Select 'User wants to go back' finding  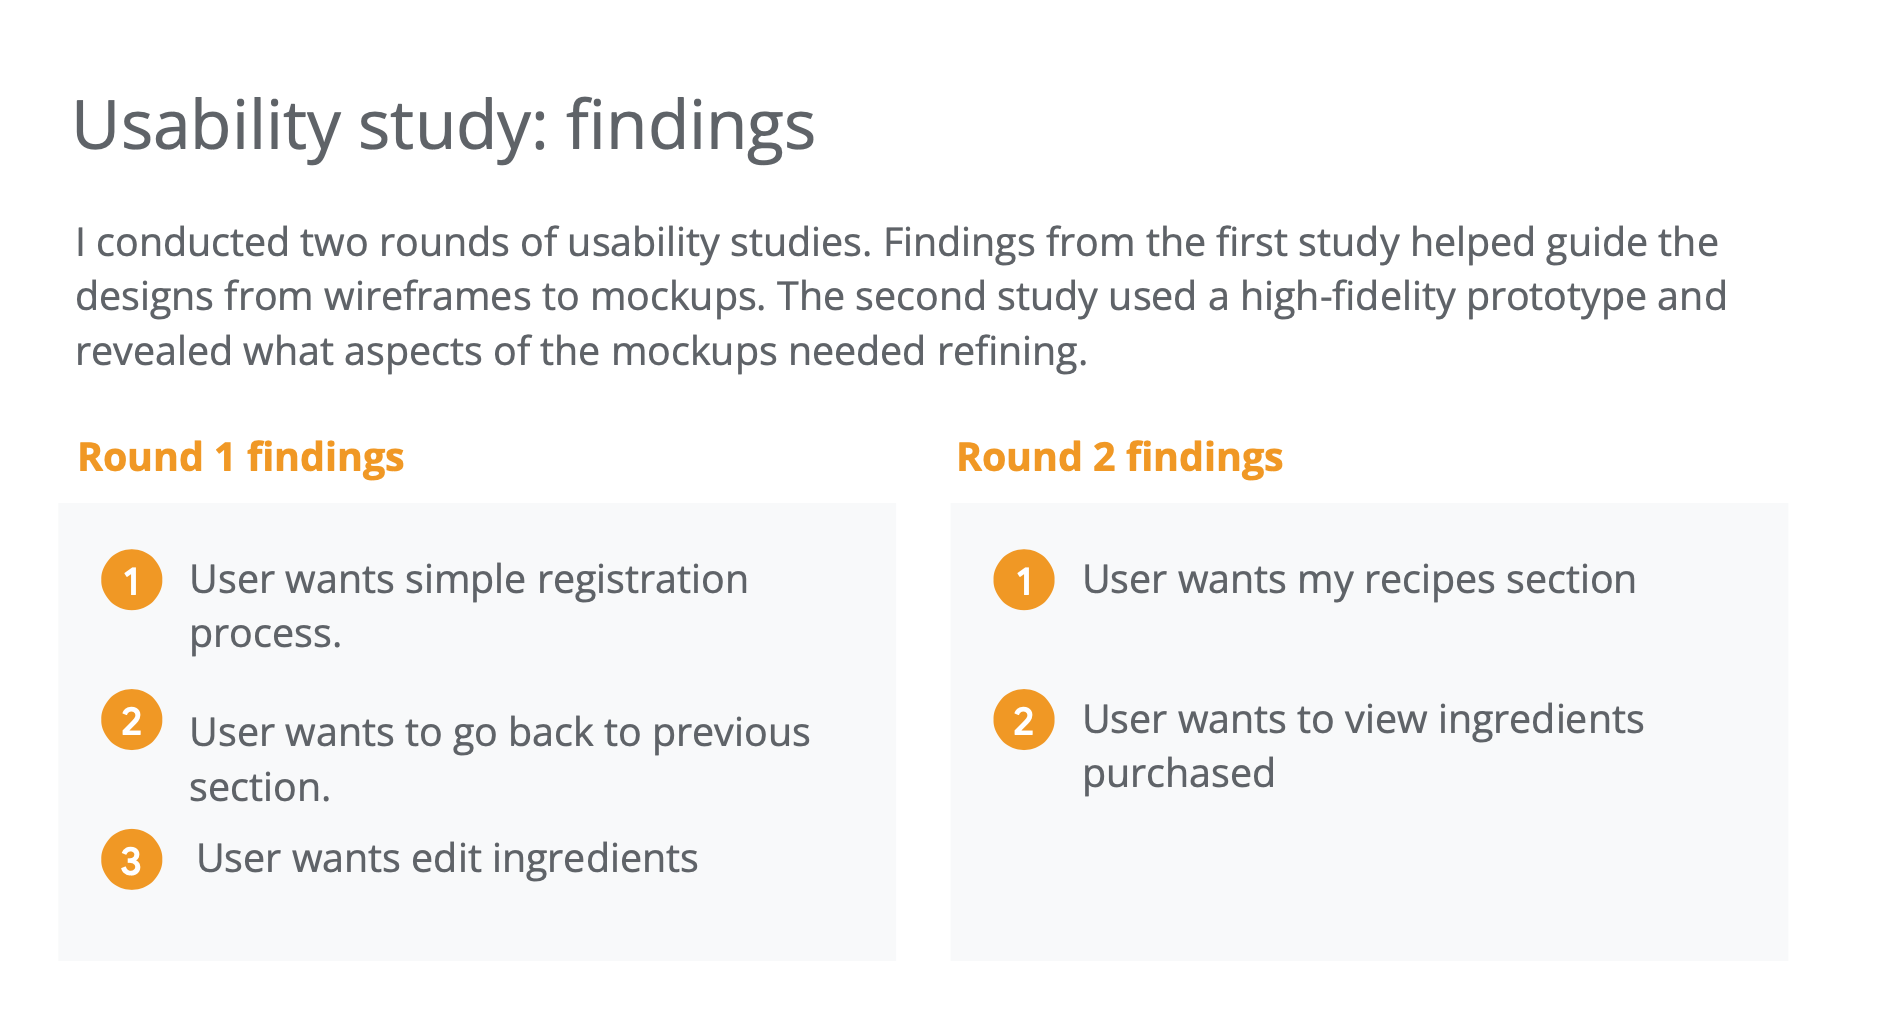[x=500, y=759]
